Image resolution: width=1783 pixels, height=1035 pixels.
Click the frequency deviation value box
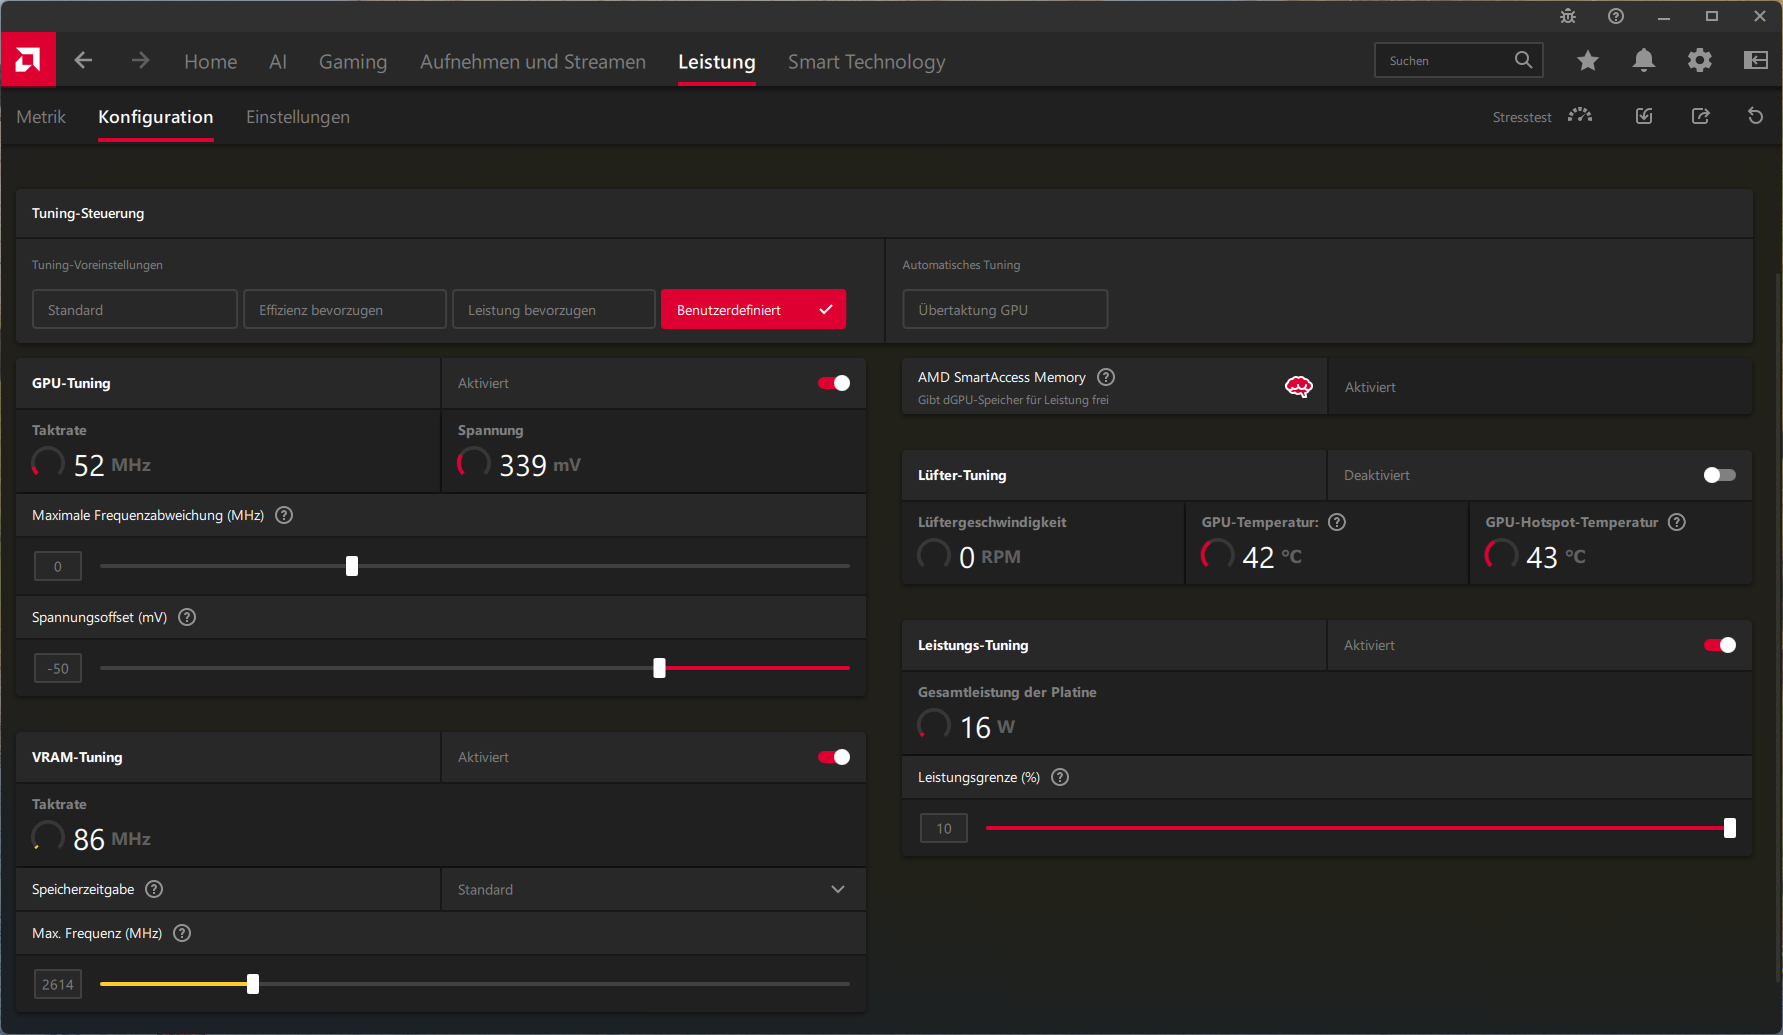(x=58, y=566)
